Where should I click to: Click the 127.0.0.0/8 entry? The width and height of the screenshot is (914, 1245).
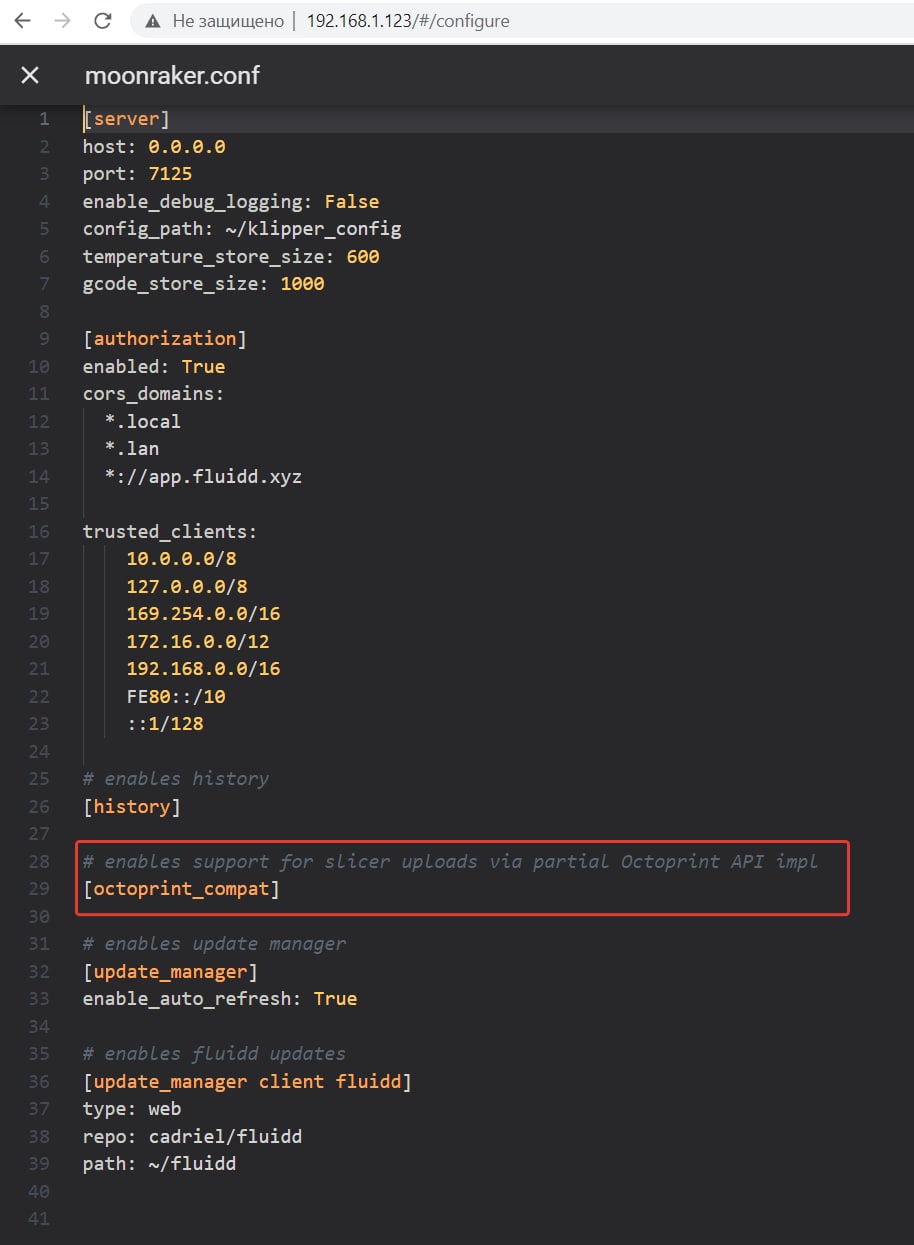187,586
